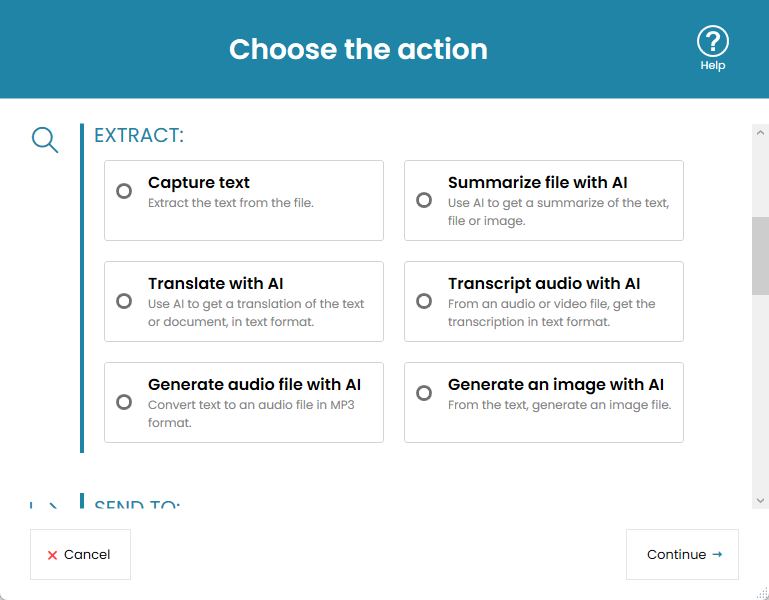Click the scrollbar up arrow

760,133
